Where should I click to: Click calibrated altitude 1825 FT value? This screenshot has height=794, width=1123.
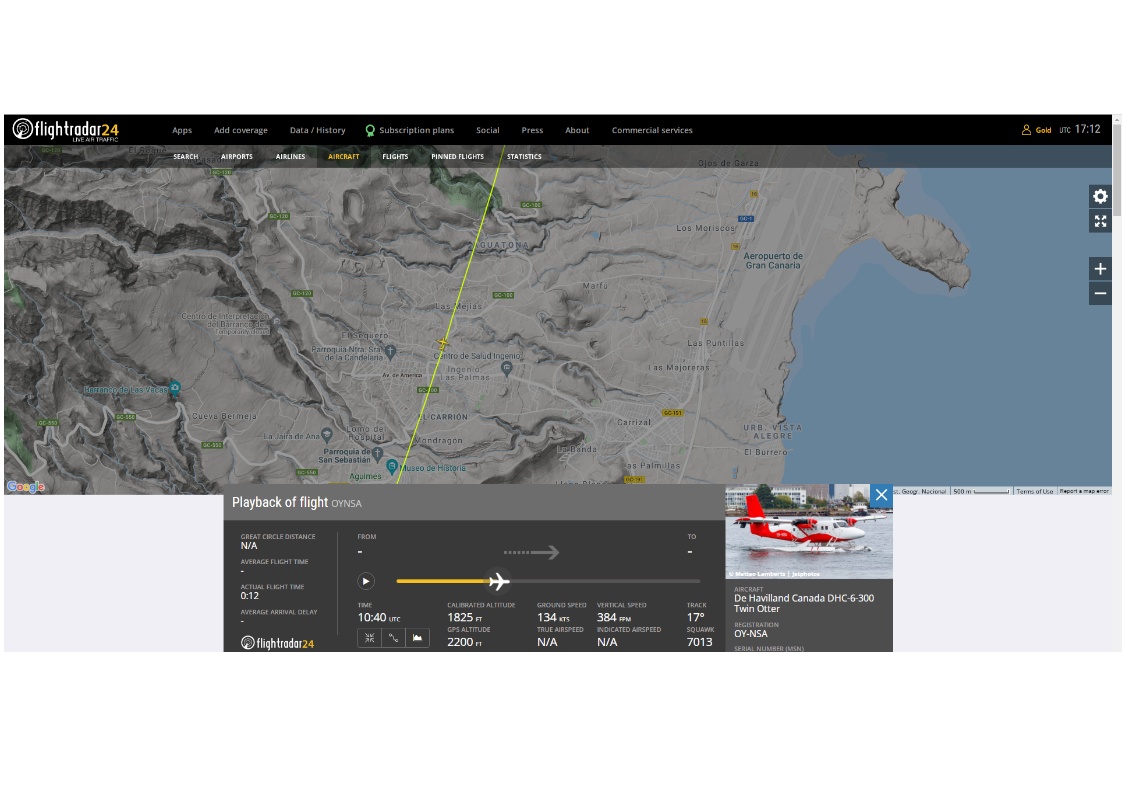[465, 617]
